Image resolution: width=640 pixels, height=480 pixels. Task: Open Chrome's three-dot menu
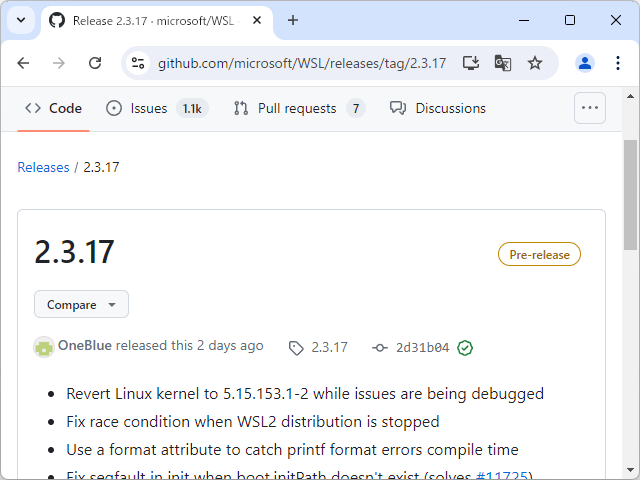618,63
